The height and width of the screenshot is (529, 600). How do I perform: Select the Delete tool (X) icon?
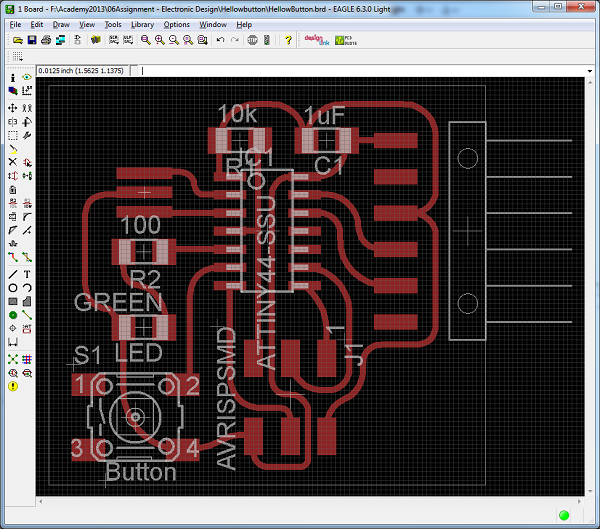(12, 161)
